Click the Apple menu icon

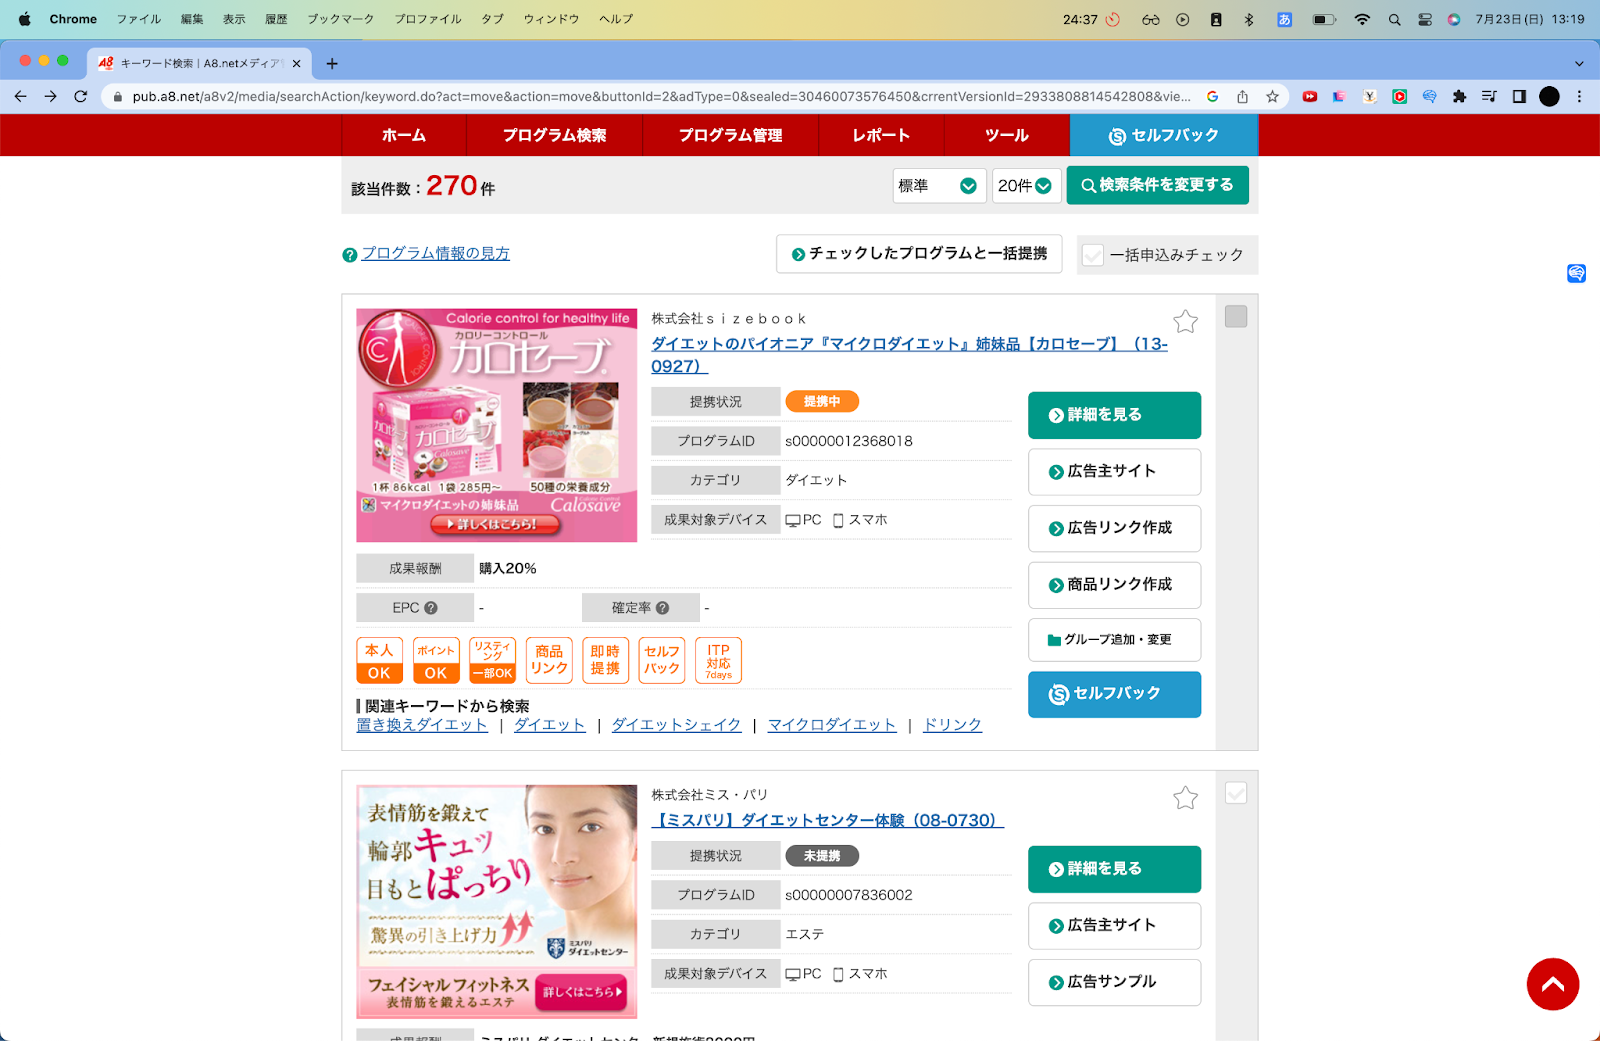pyautogui.click(x=25, y=19)
